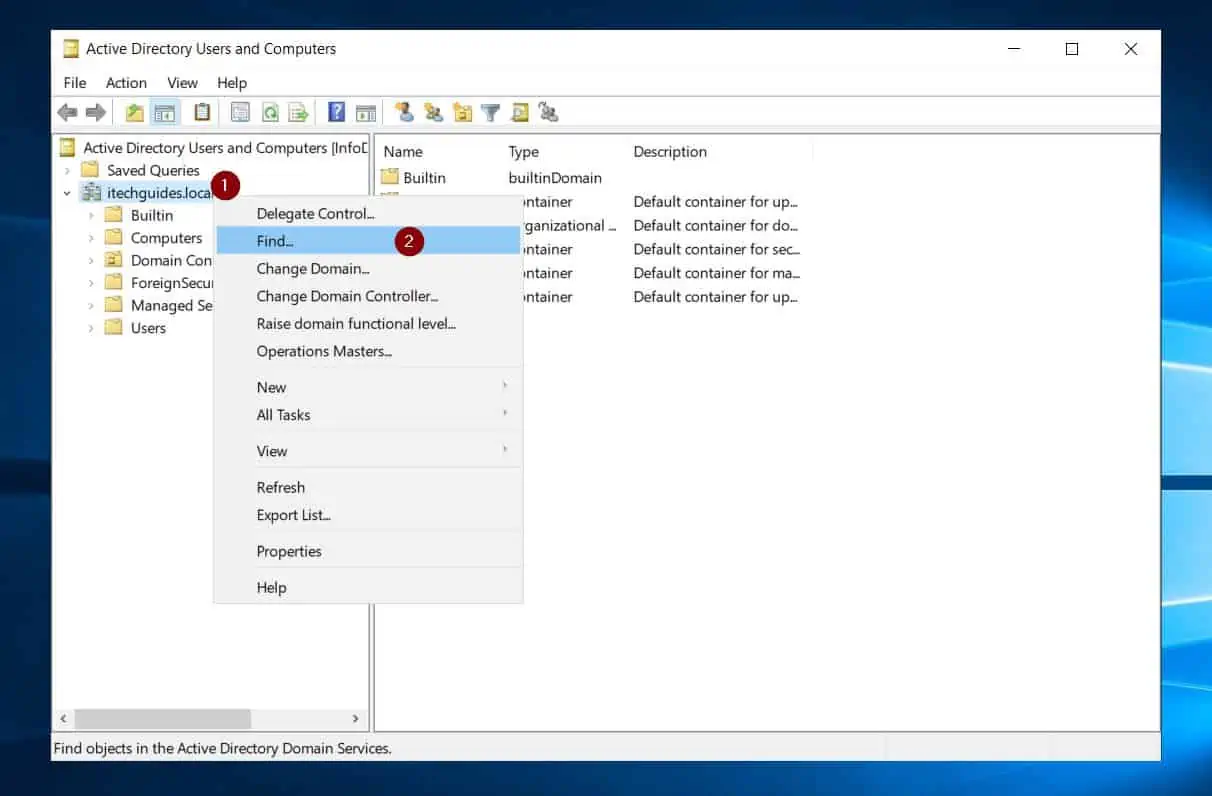Screen dimensions: 1212x796
Task: Open the Action menu
Action: (126, 83)
